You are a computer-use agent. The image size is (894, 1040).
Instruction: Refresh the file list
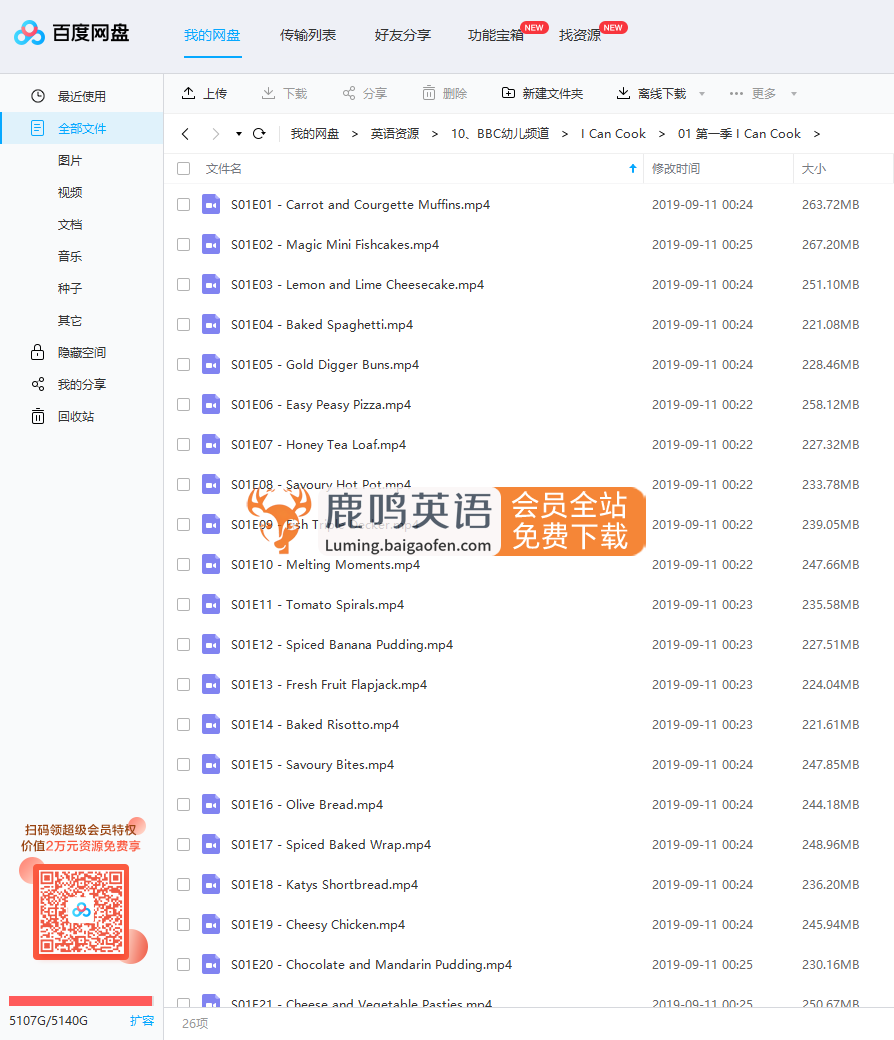[258, 132]
